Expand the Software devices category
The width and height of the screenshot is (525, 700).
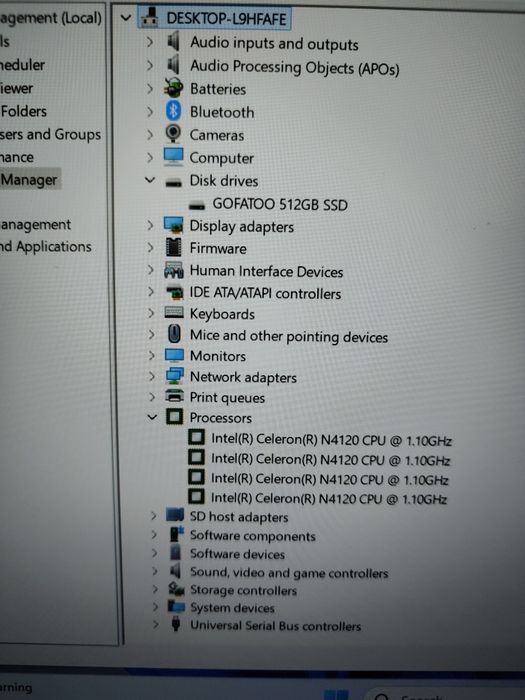click(154, 553)
